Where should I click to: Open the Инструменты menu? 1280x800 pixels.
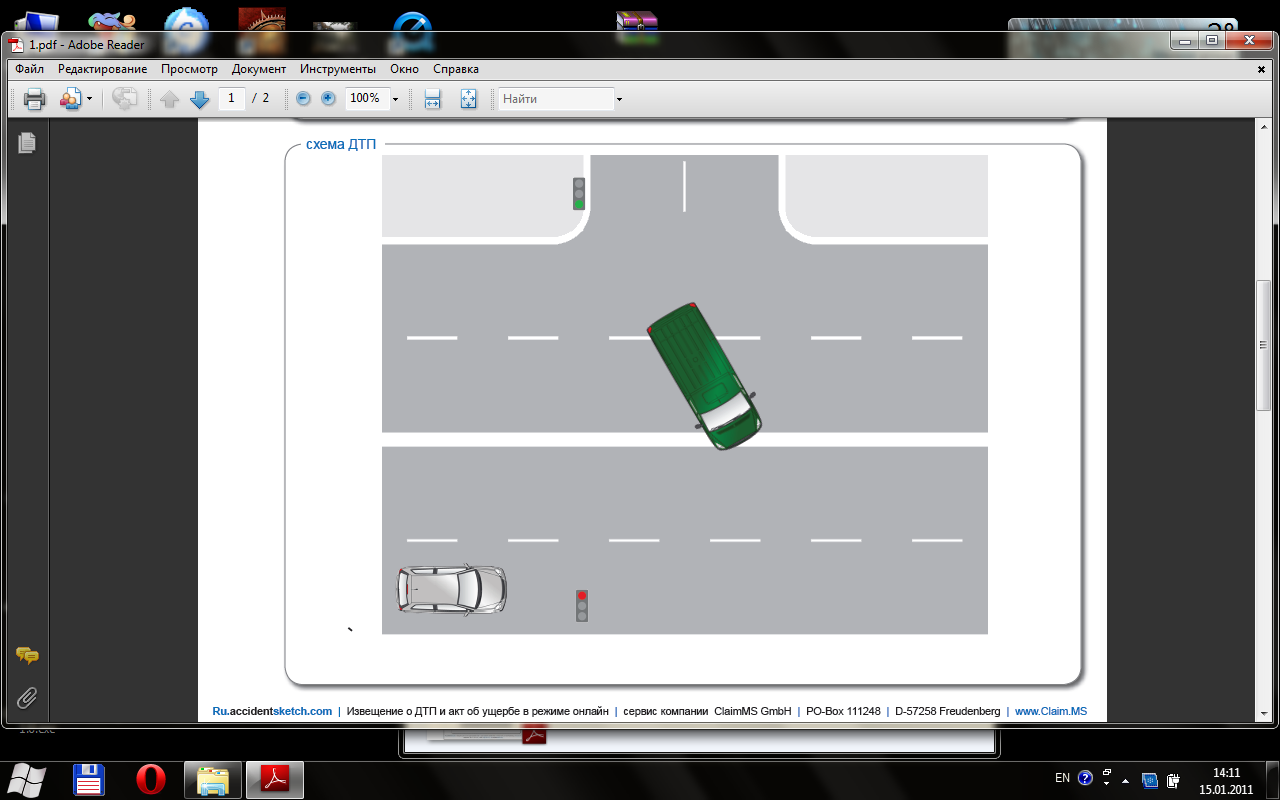click(337, 69)
